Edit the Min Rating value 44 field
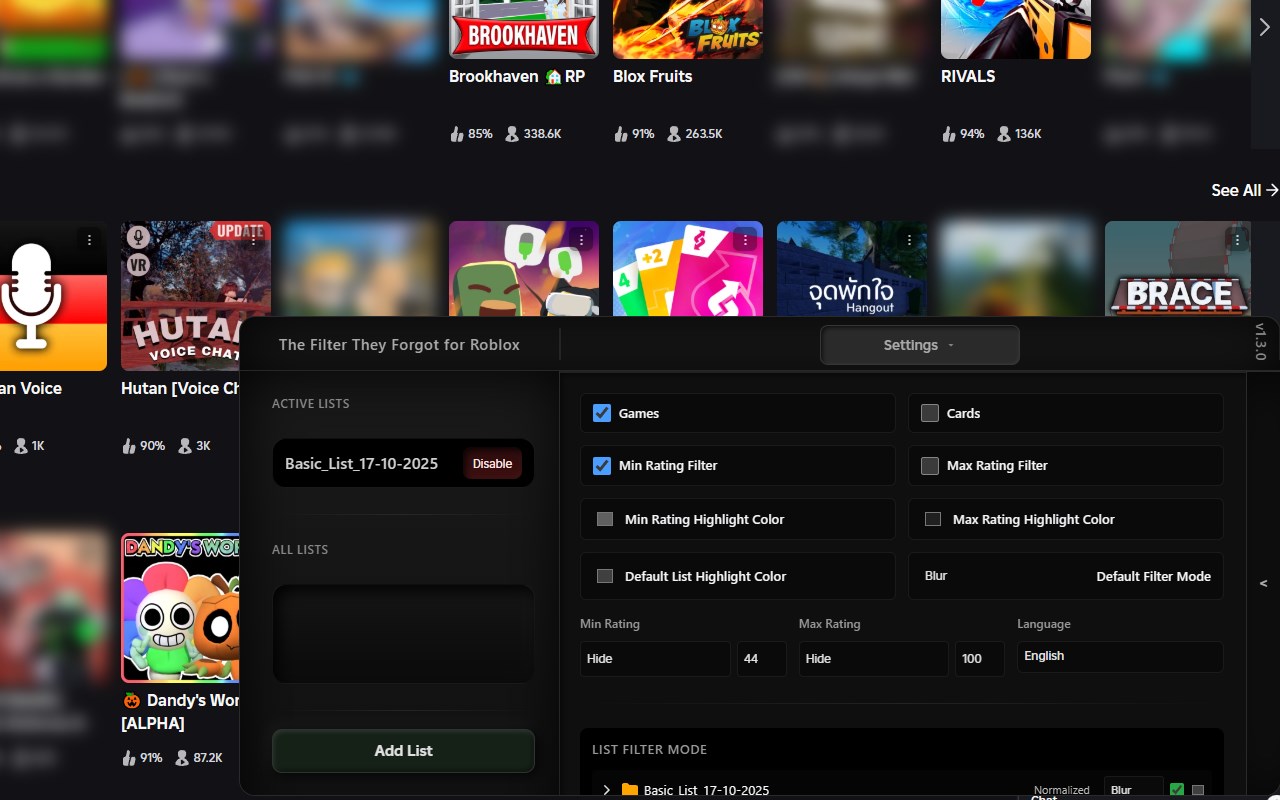The width and height of the screenshot is (1280, 800). [761, 659]
